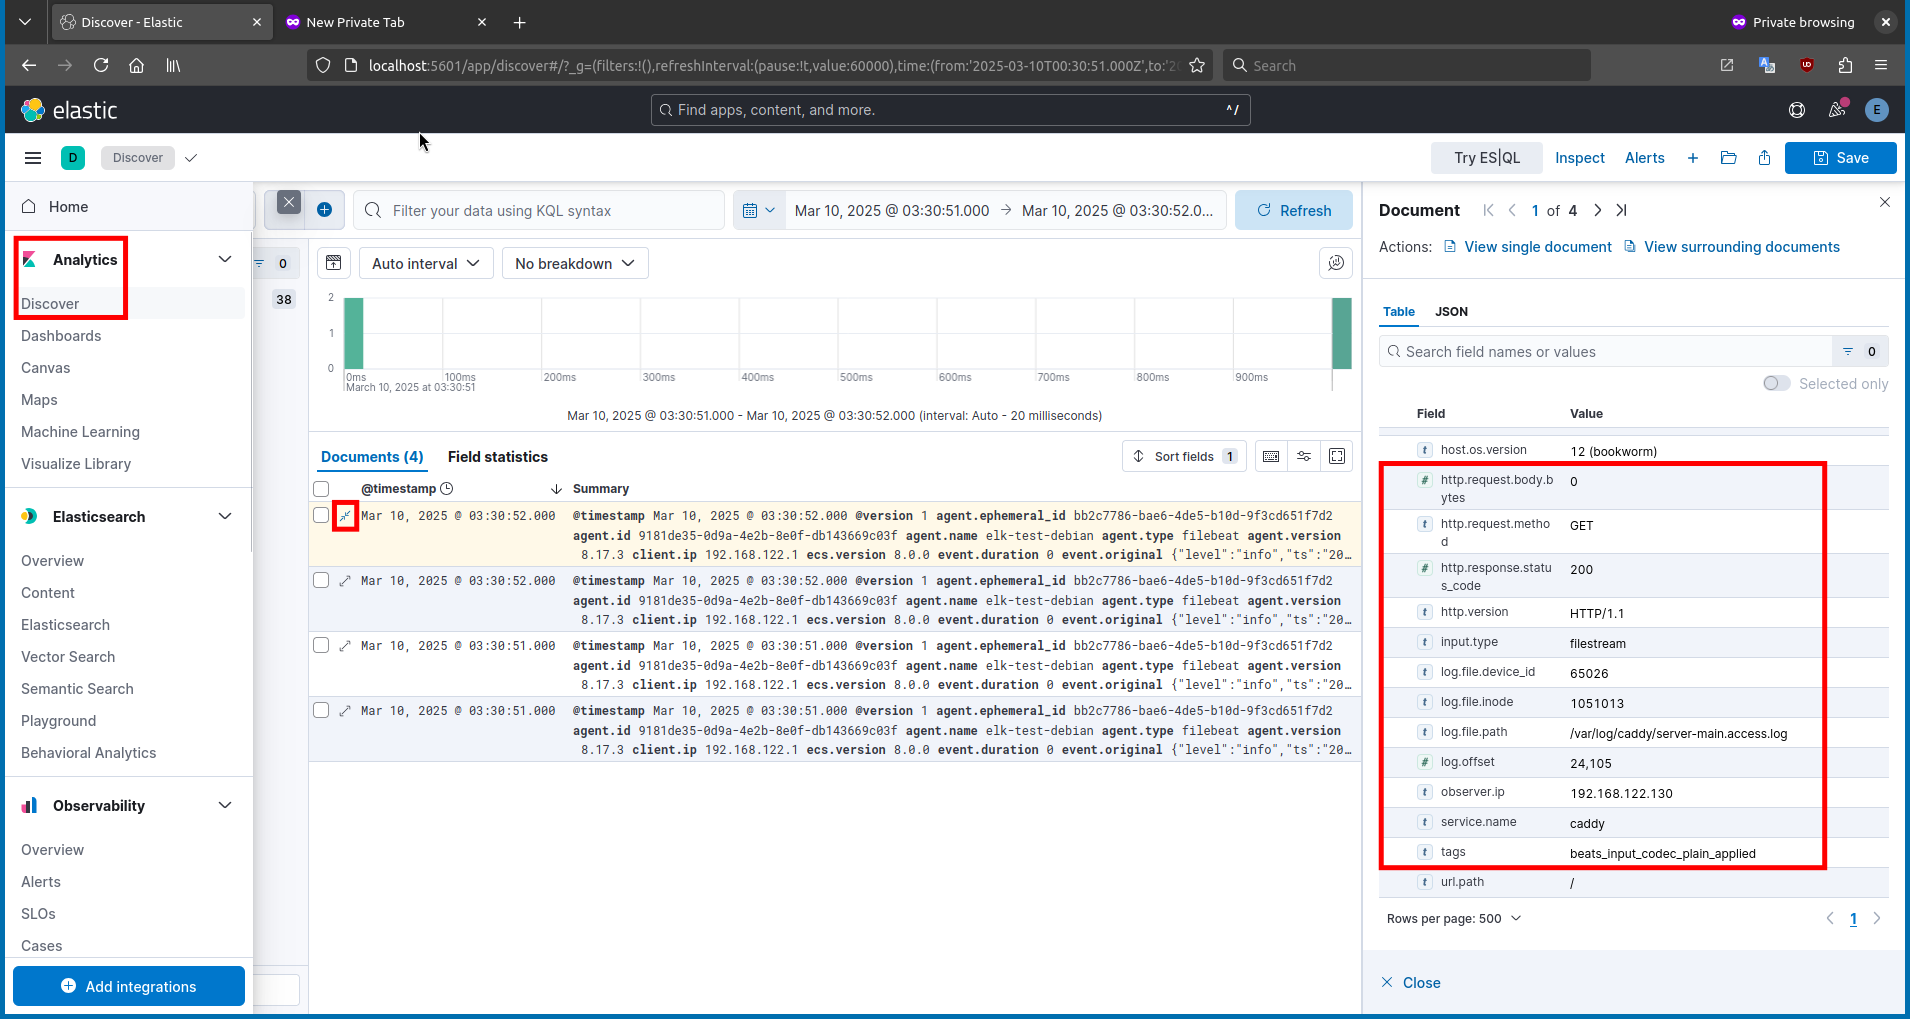This screenshot has width=1910, height=1019.
Task: Open the calendar quick menu
Action: click(759, 210)
